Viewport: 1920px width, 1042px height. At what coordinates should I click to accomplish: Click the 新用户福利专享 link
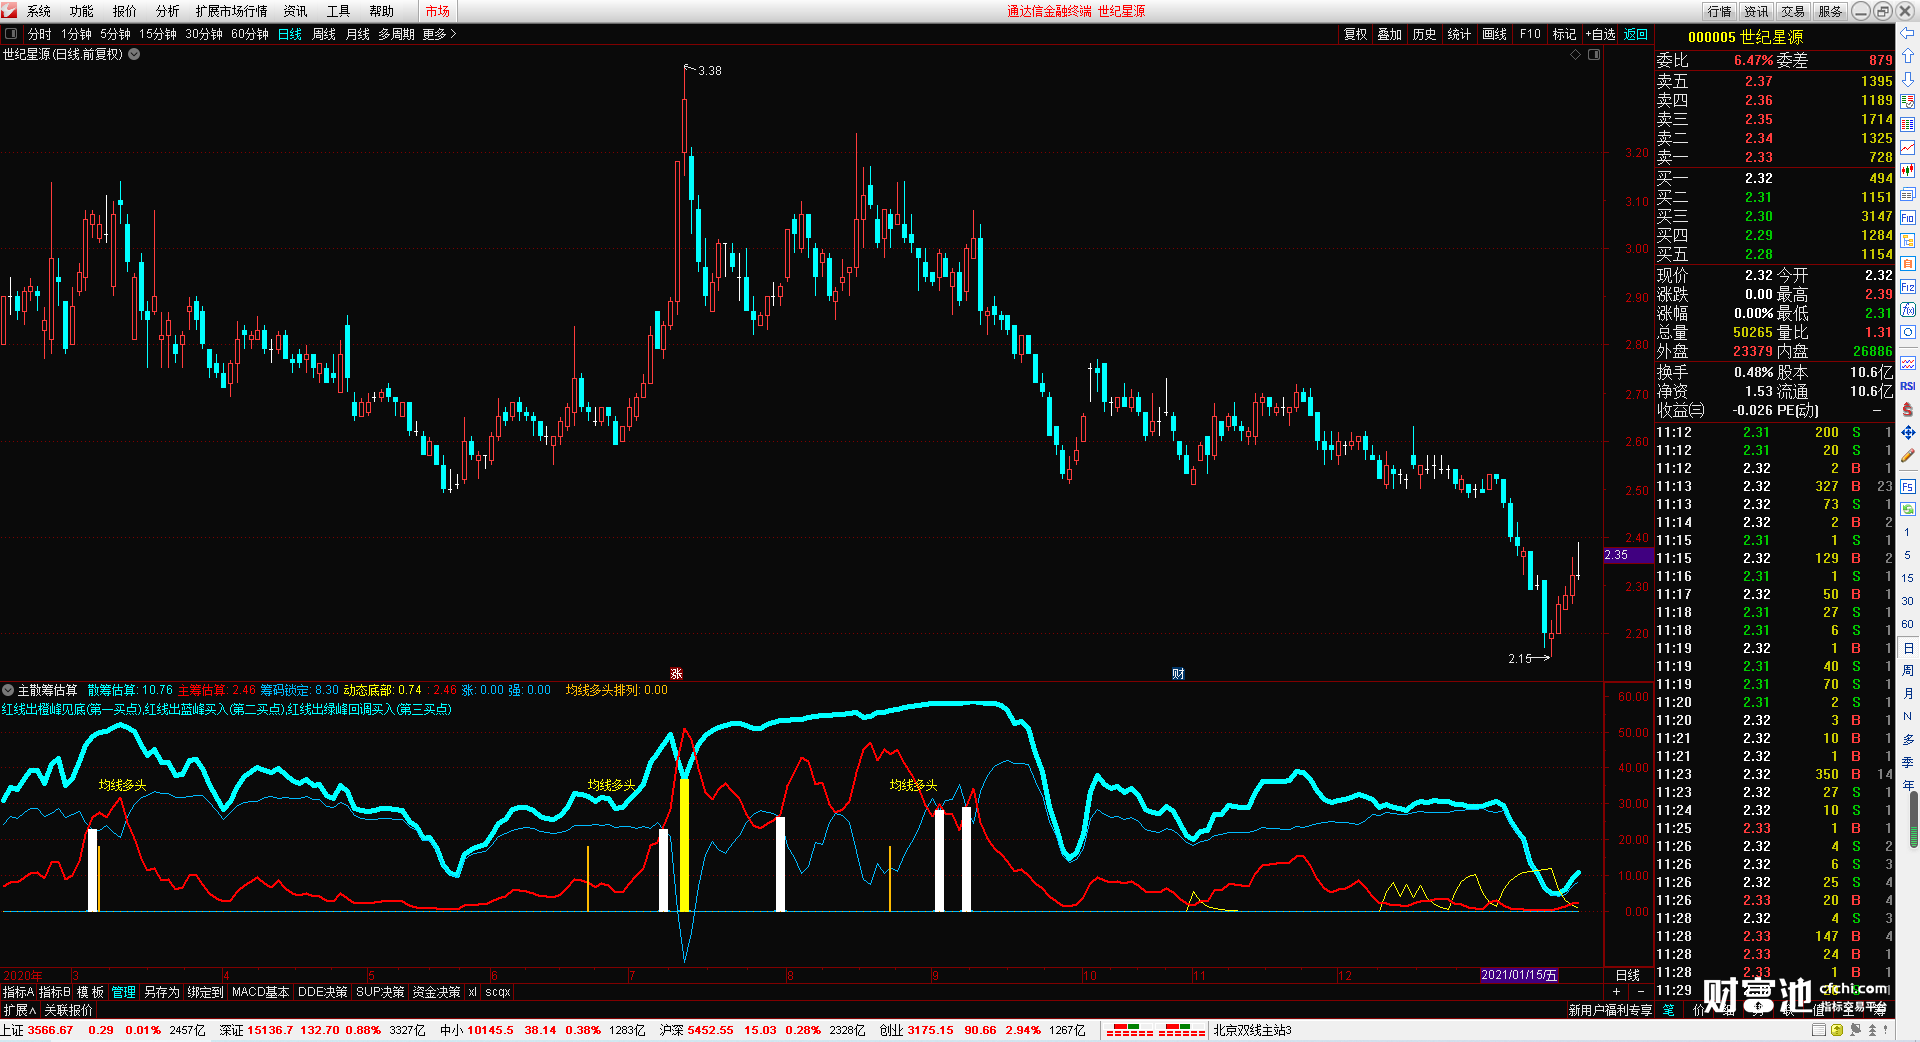1610,1010
